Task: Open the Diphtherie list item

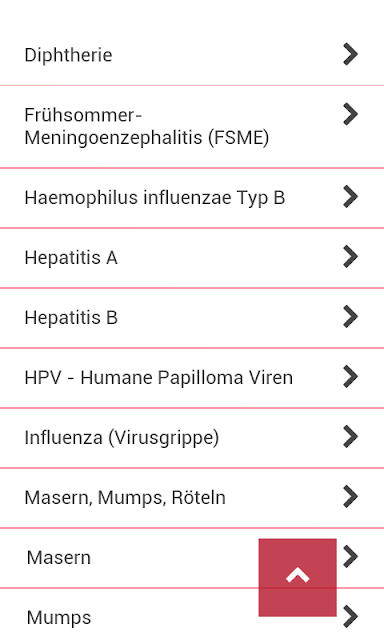Action: 192,55
